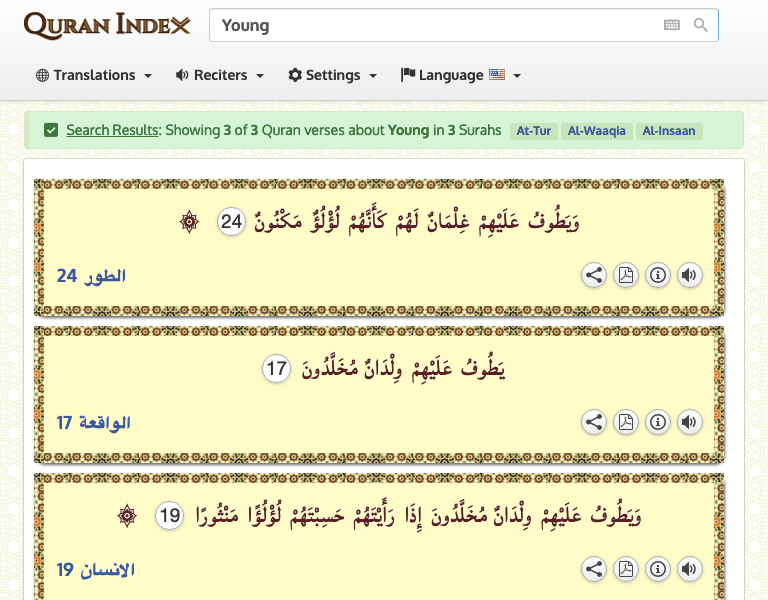Click verse number circle 17
The height and width of the screenshot is (600, 768).
coord(276,368)
